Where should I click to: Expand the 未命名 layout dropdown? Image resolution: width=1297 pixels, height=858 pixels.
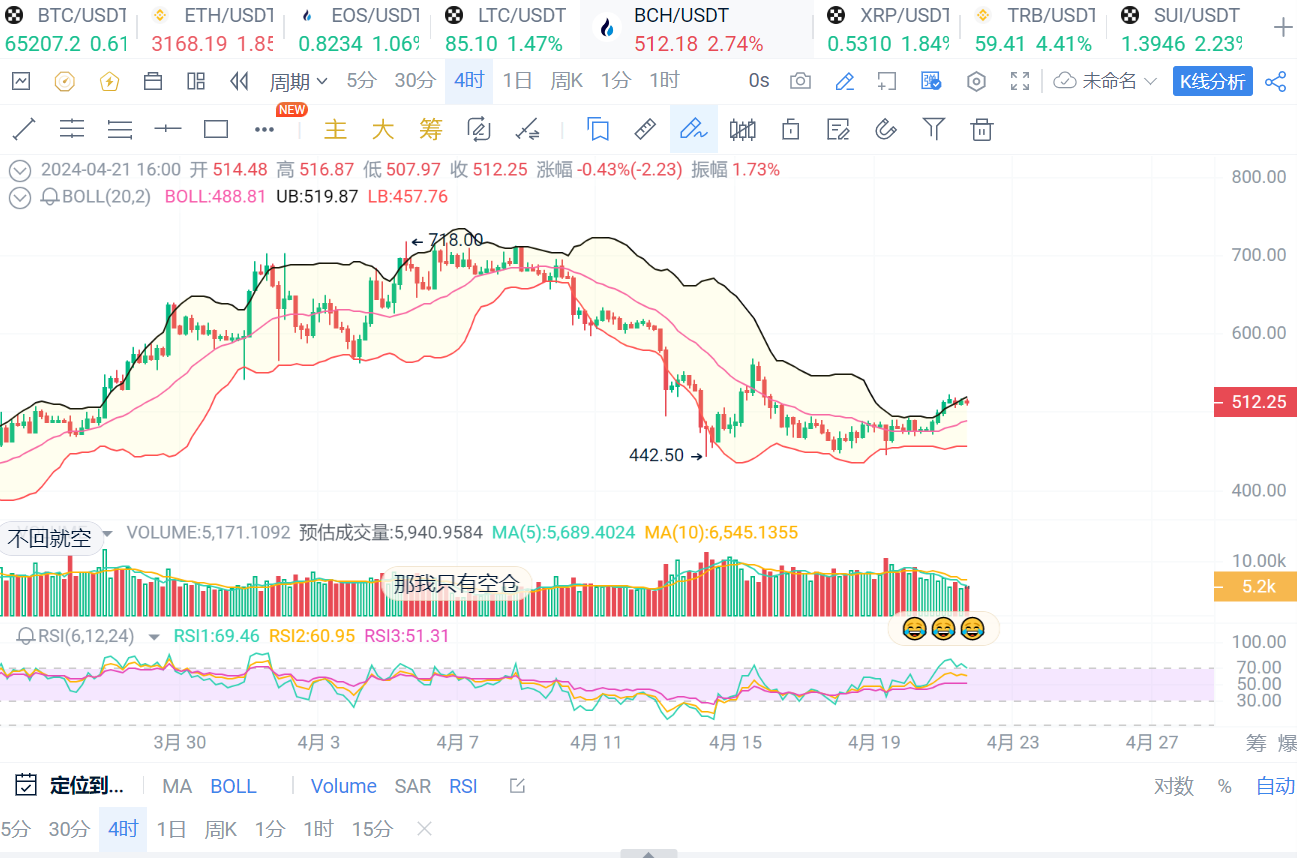(x=1106, y=82)
